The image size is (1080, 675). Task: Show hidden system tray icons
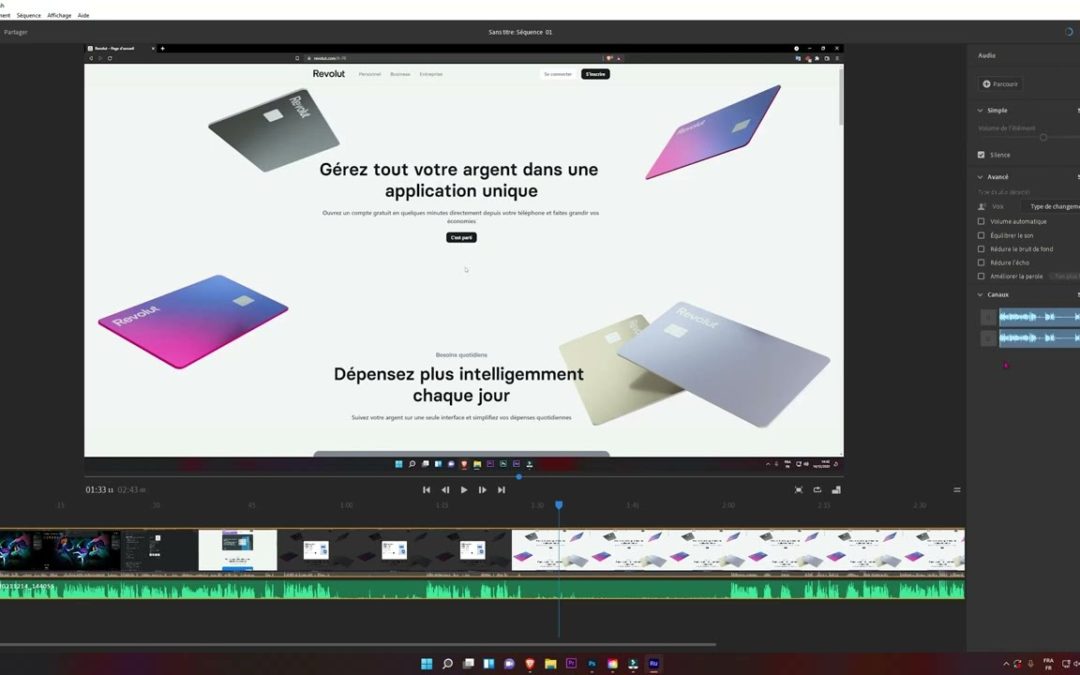coord(1006,665)
